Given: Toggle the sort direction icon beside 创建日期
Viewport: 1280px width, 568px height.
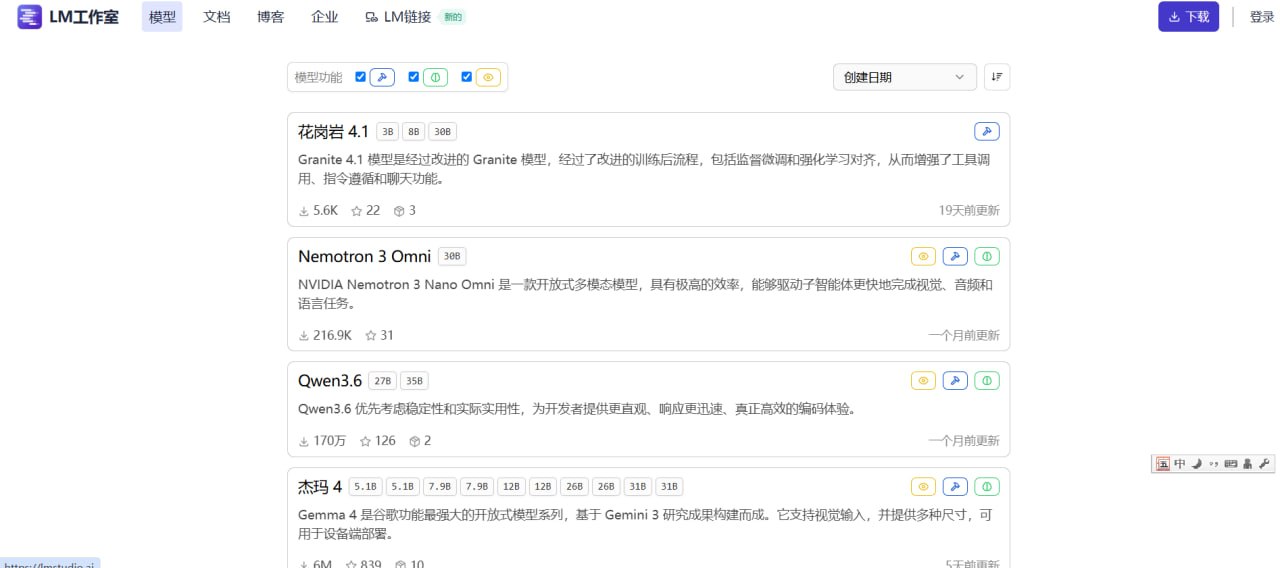Looking at the screenshot, I should [997, 77].
